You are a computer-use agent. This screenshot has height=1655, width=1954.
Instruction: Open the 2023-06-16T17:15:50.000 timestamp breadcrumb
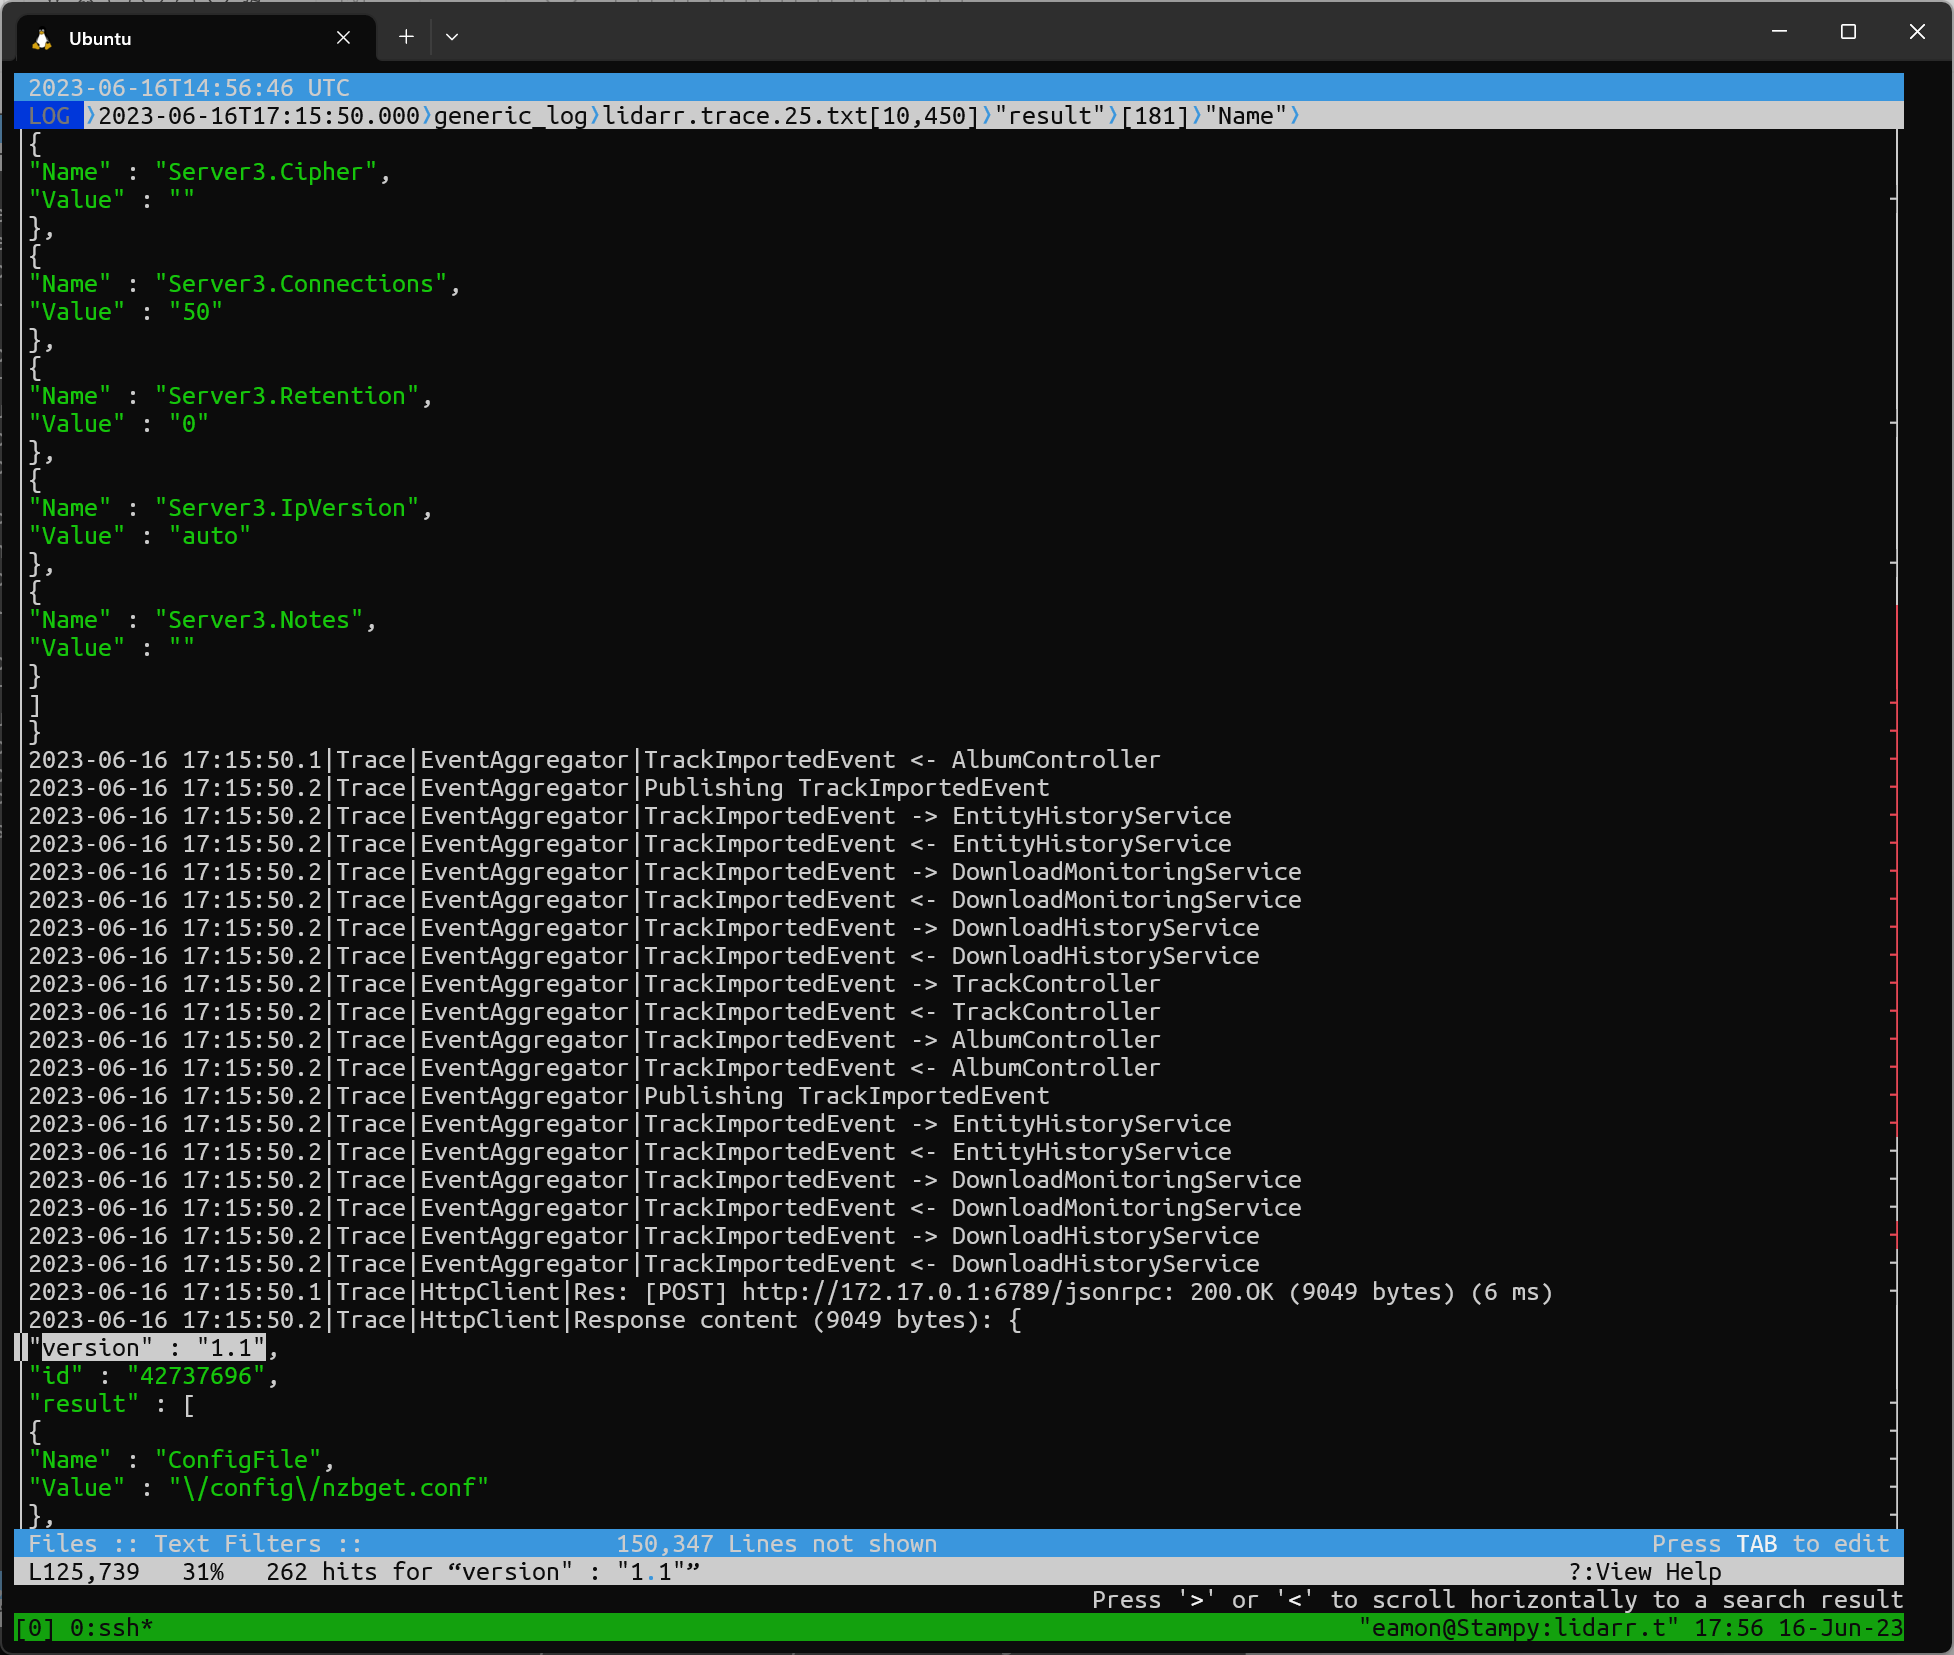pos(260,116)
